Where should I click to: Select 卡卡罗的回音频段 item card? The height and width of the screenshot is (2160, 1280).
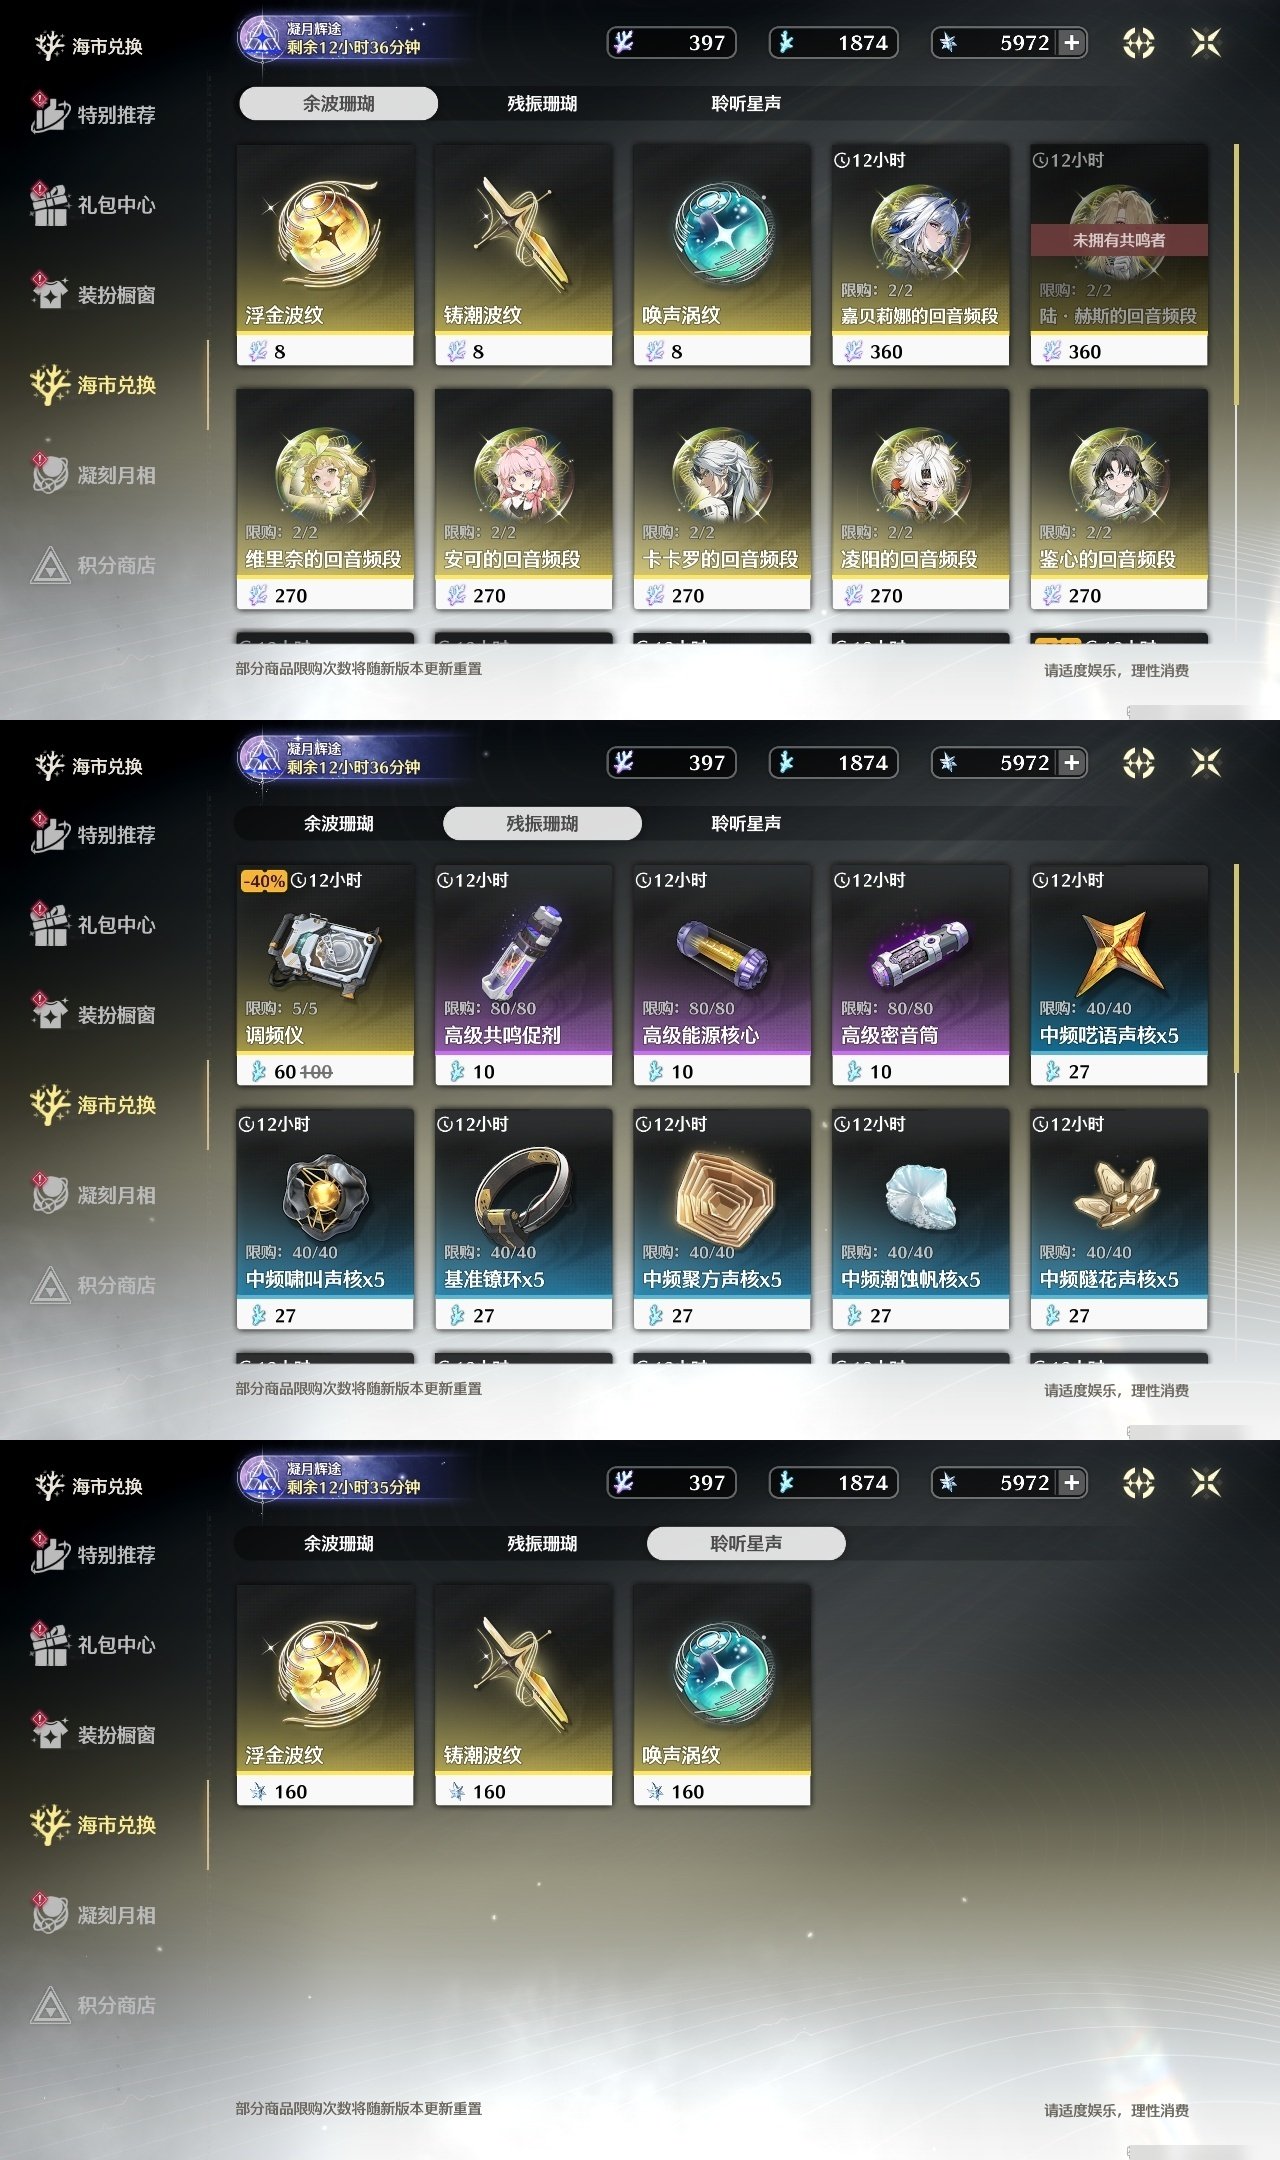[x=722, y=499]
